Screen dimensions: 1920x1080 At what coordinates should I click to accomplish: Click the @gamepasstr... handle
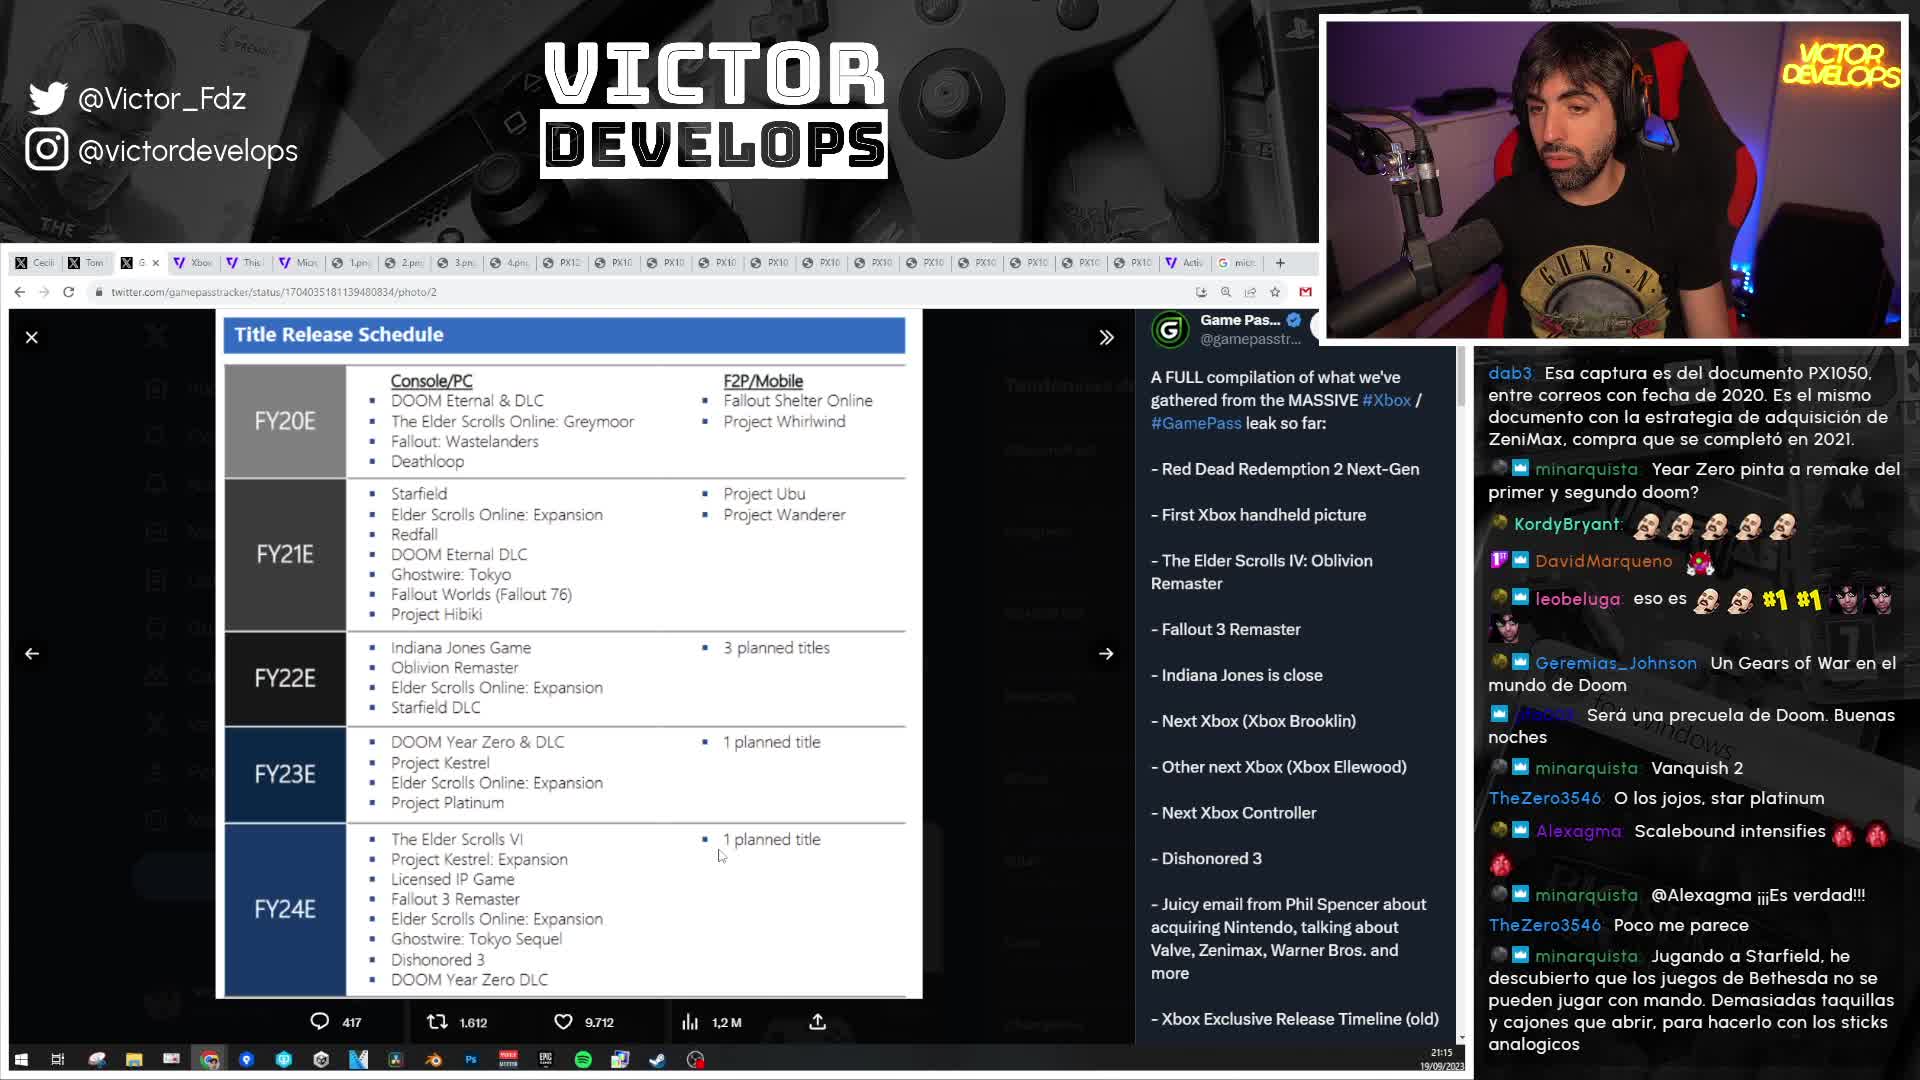pos(1250,339)
